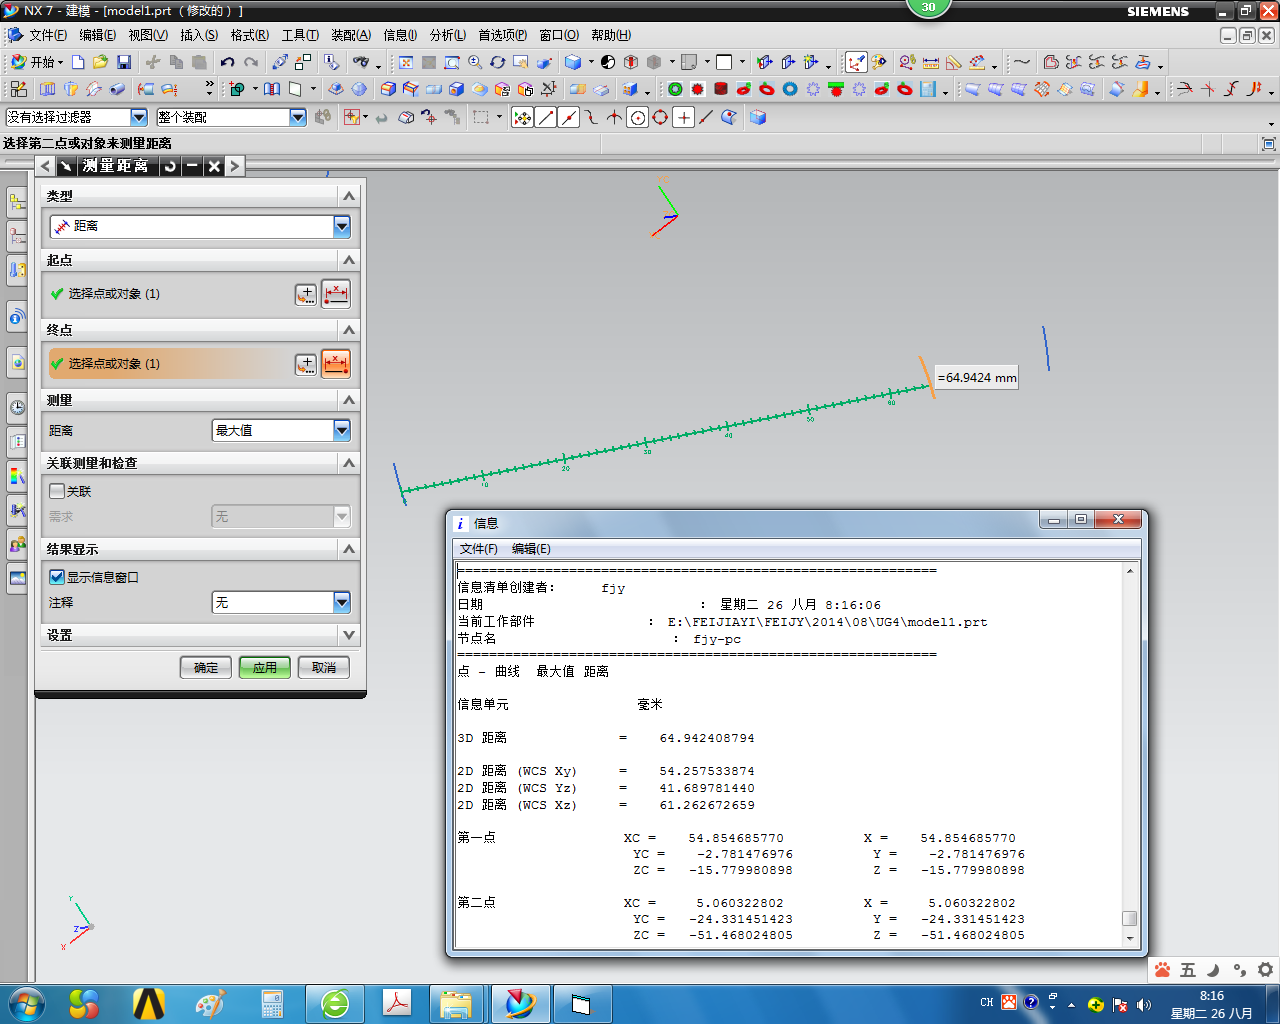The height and width of the screenshot is (1024, 1280).
Task: Open point constructor for end point
Action: 306,364
